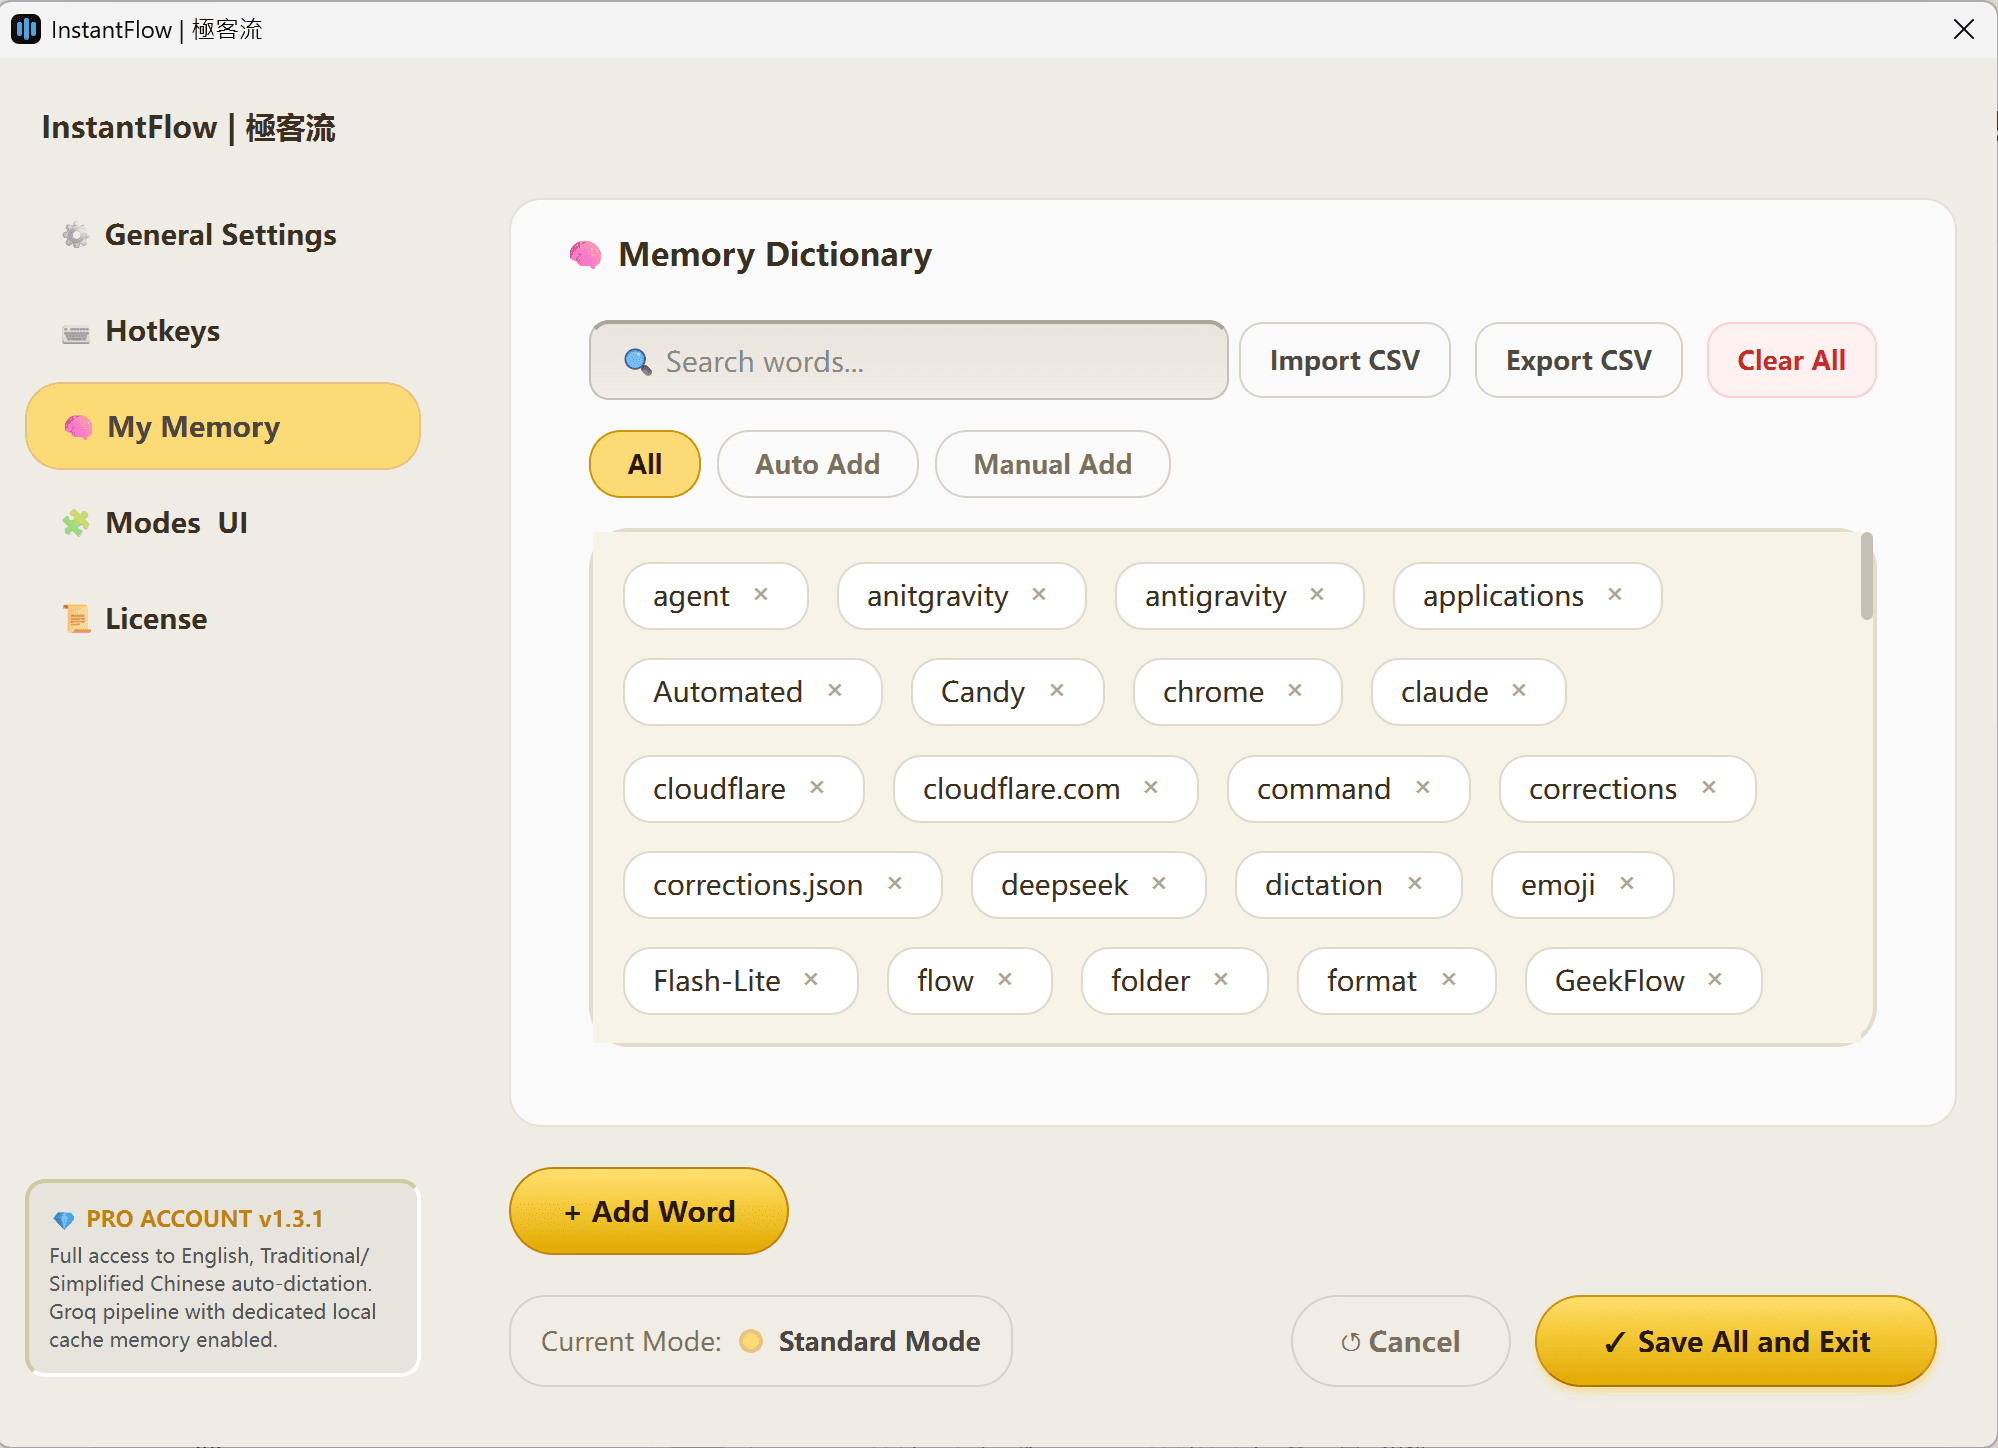1998x1448 pixels.
Task: Click Save All and Exit
Action: click(1735, 1341)
